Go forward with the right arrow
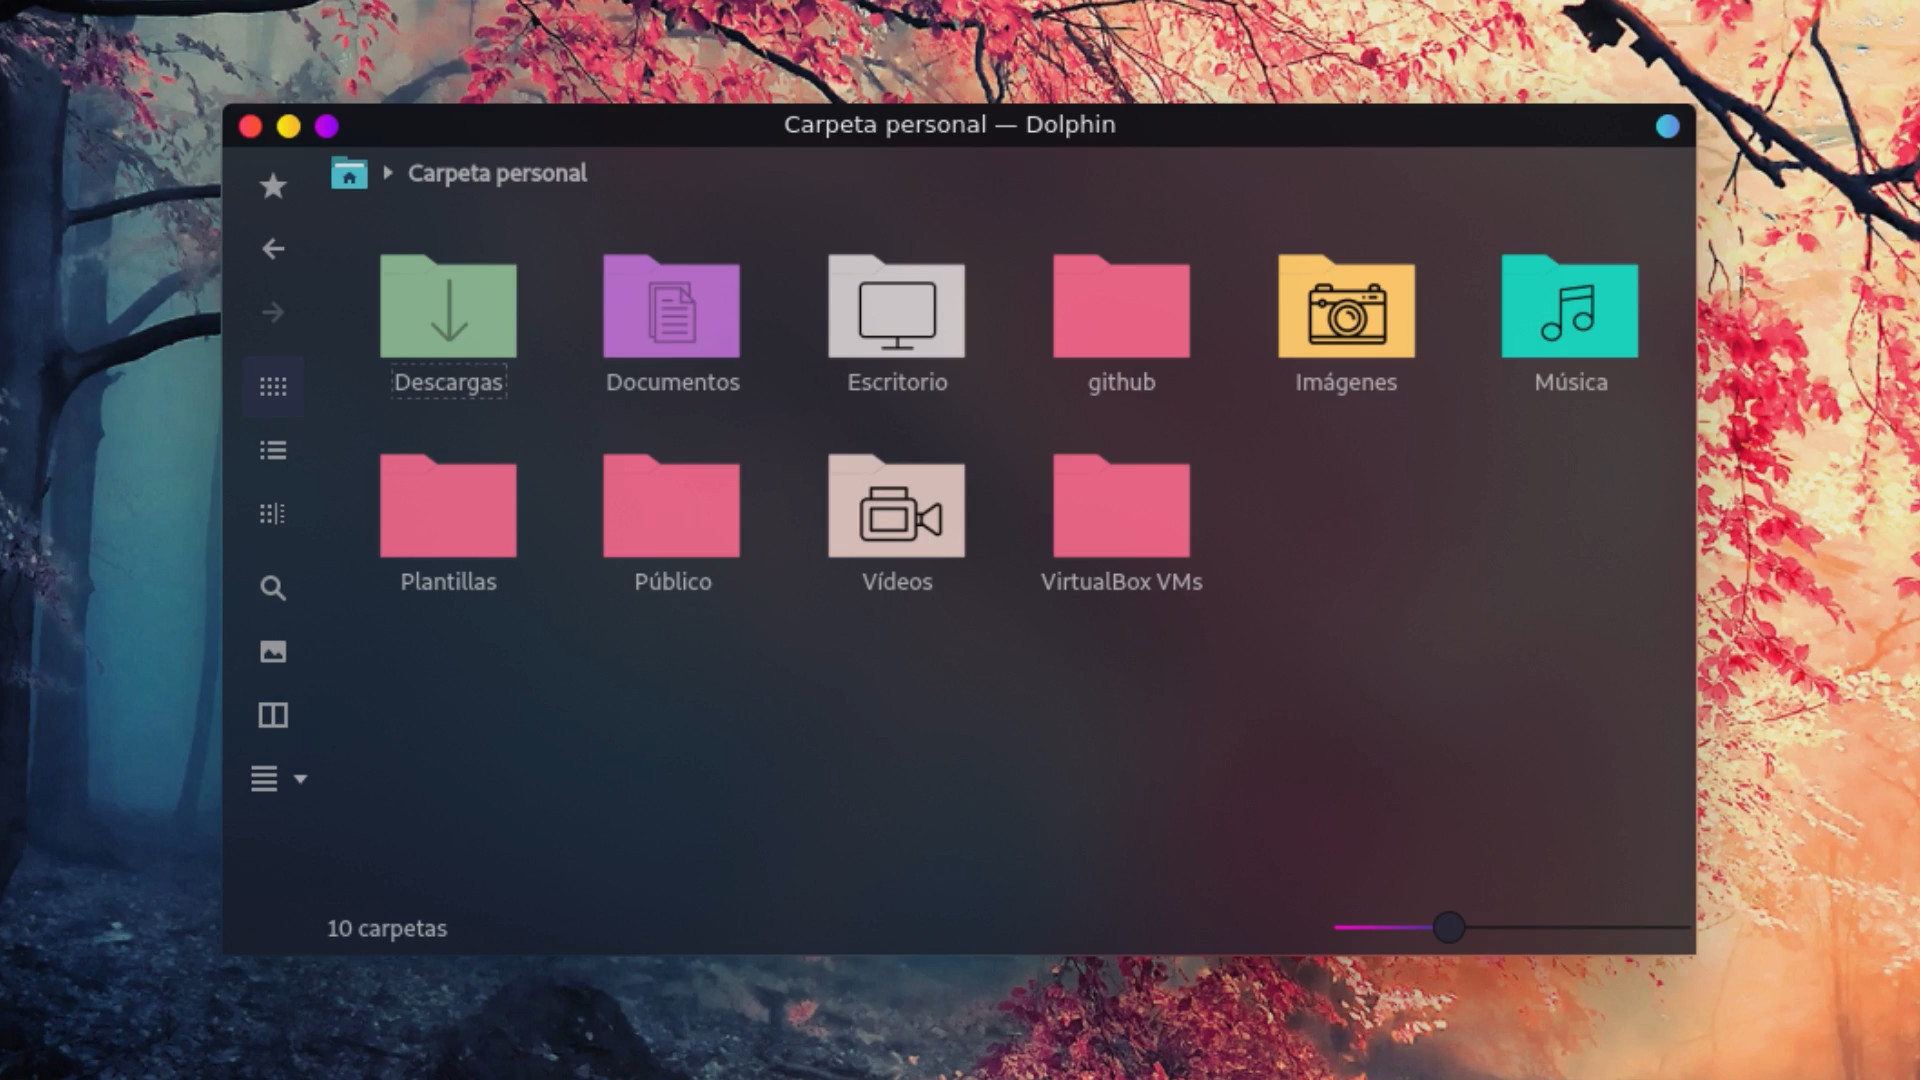1920x1080 pixels. [x=273, y=313]
